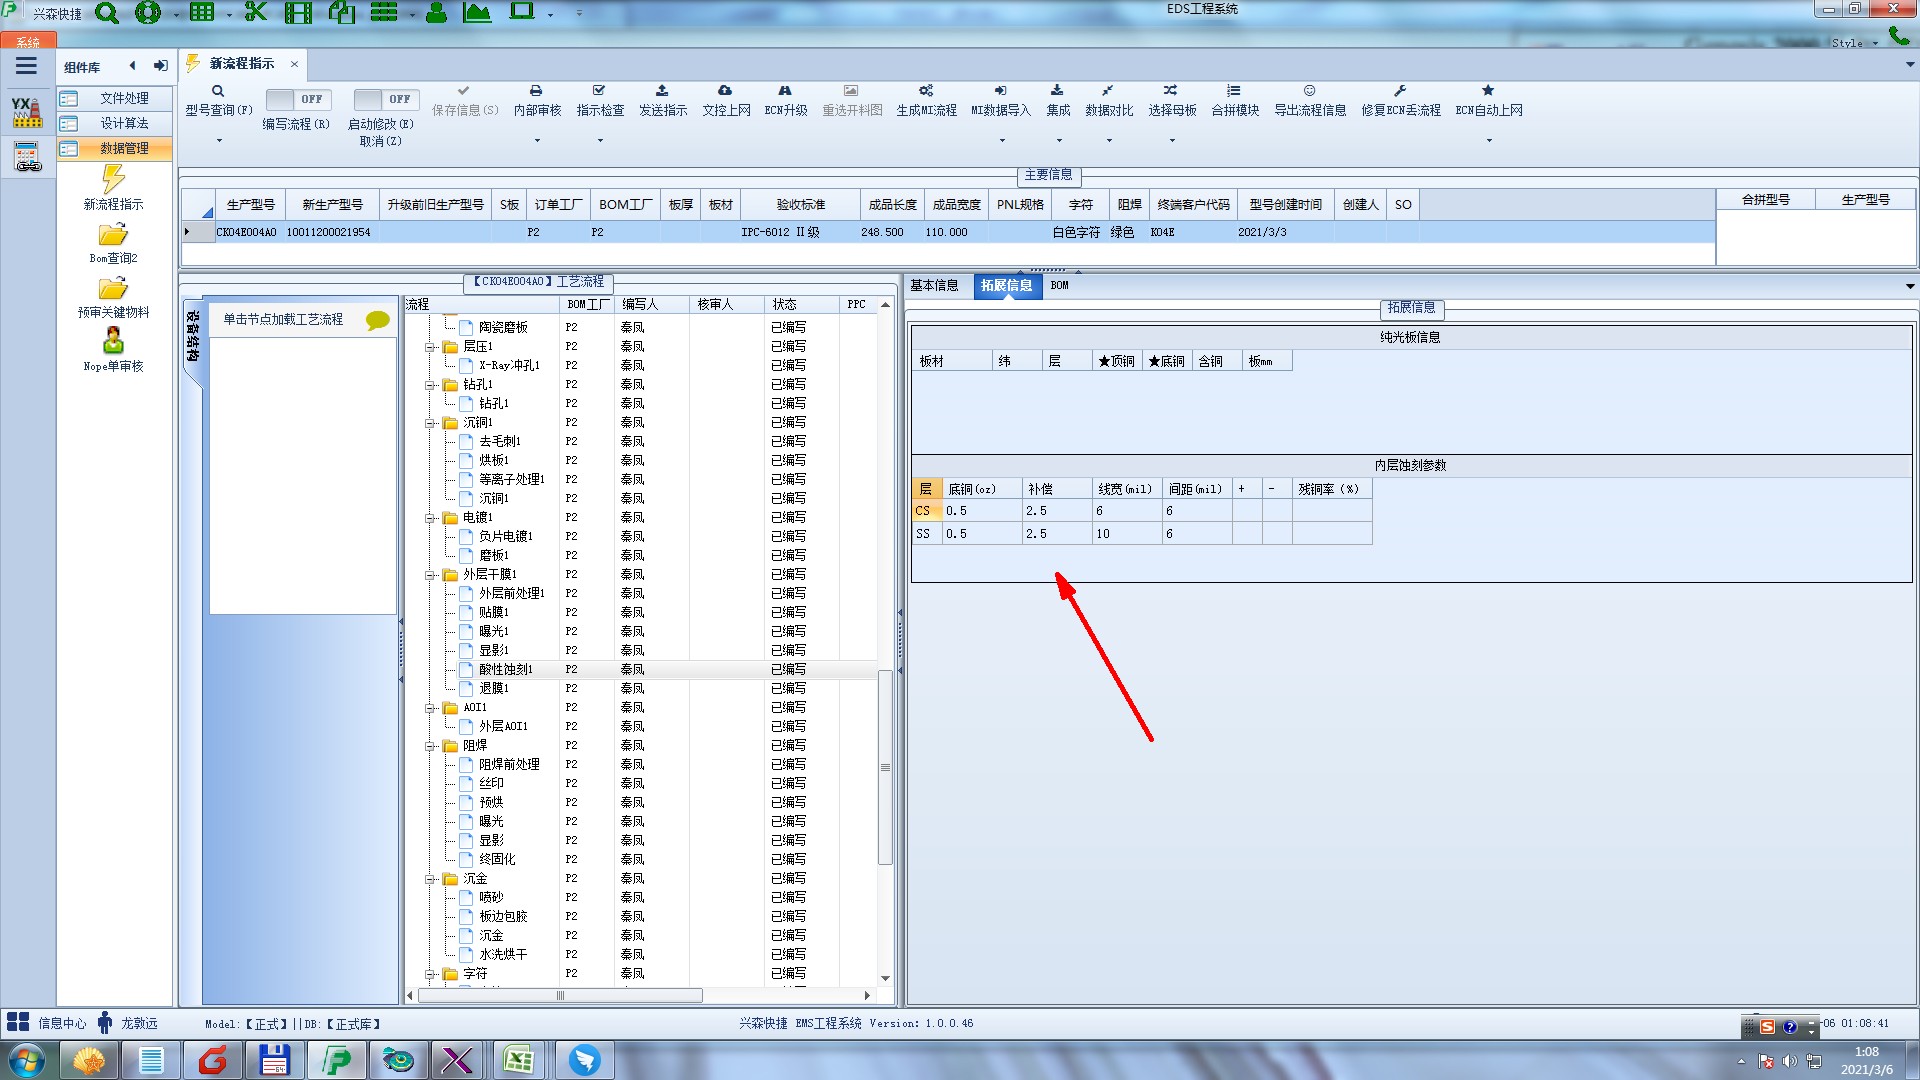Open Excel from the Windows taskbar

(x=518, y=1060)
